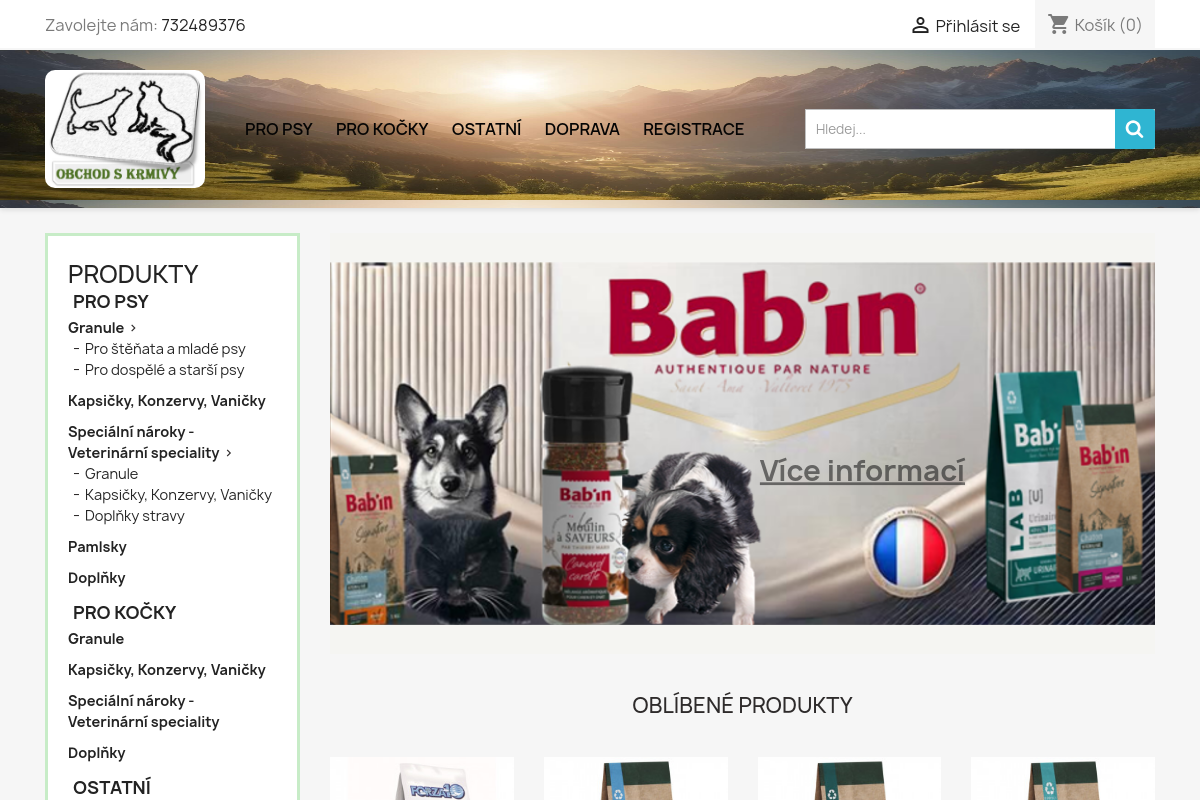Click the magnifier search button
This screenshot has height=800, width=1200.
[x=1135, y=129]
